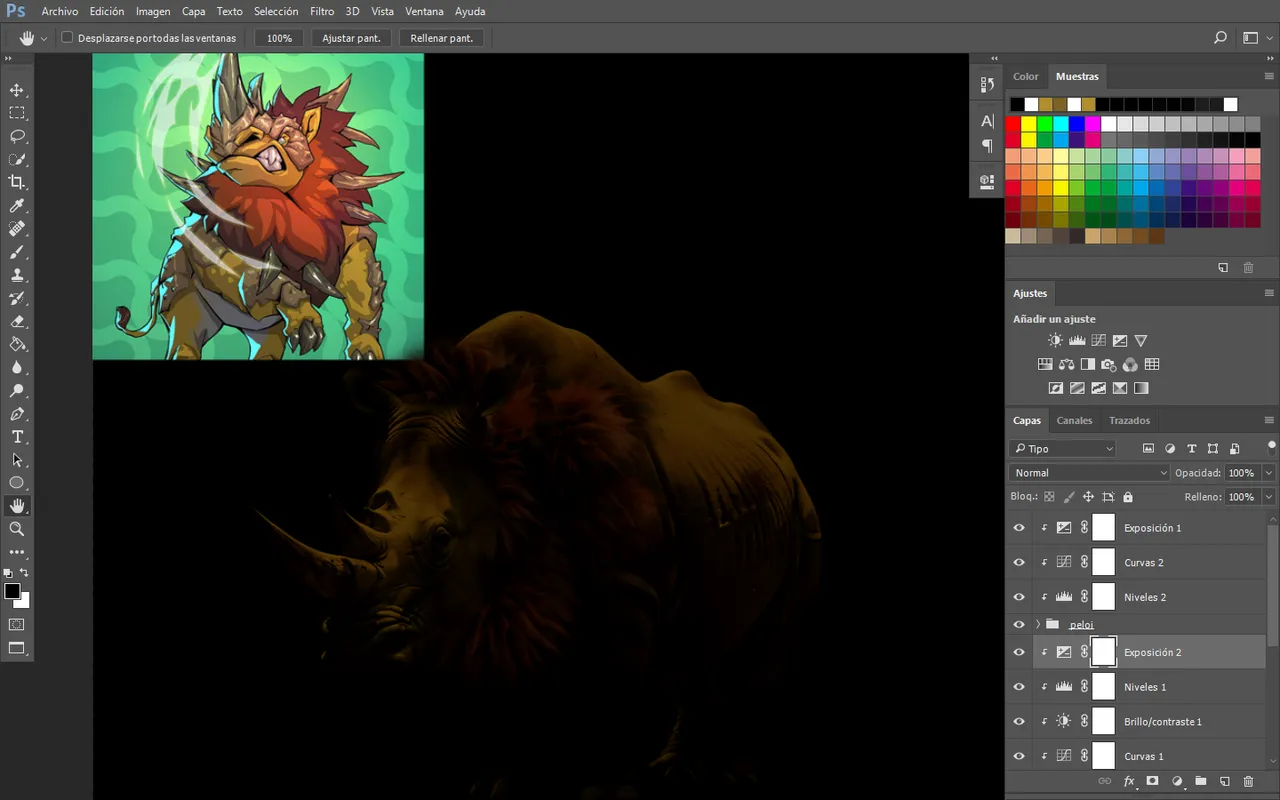Select the Quick Selection tool
Viewport: 1280px width, 800px height.
(x=17, y=159)
